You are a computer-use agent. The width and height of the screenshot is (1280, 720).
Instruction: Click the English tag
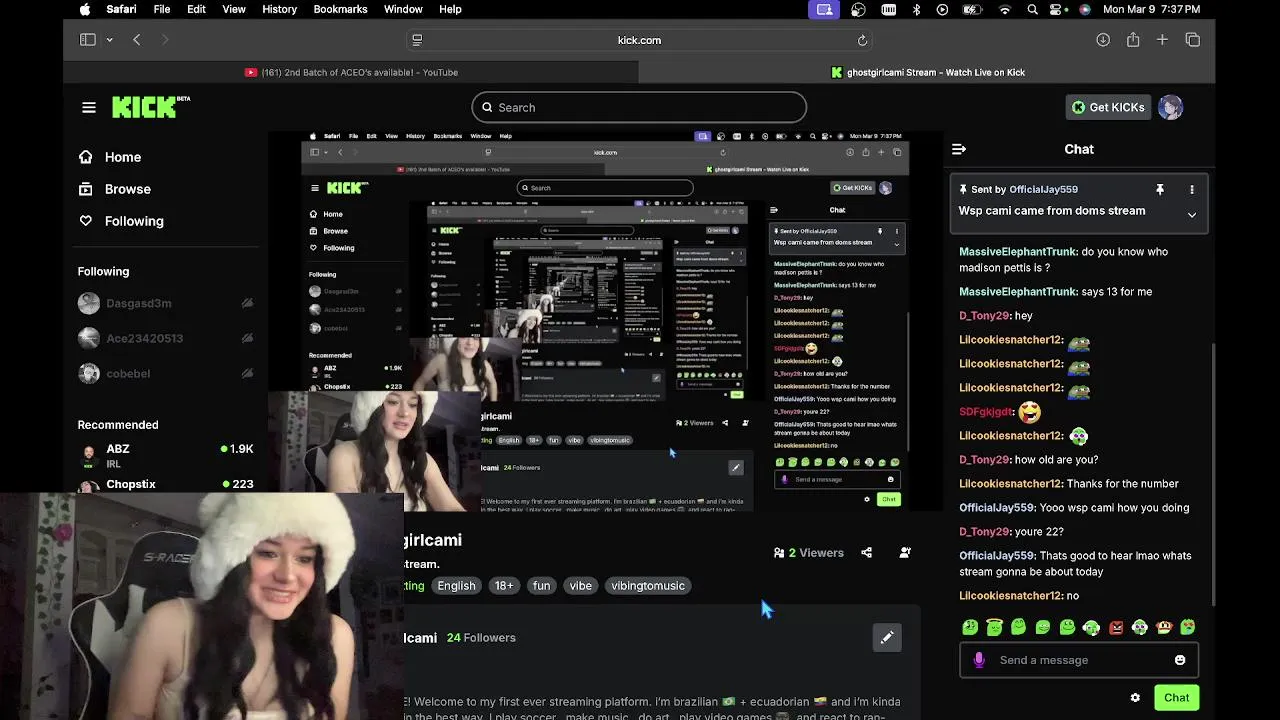[x=456, y=586]
